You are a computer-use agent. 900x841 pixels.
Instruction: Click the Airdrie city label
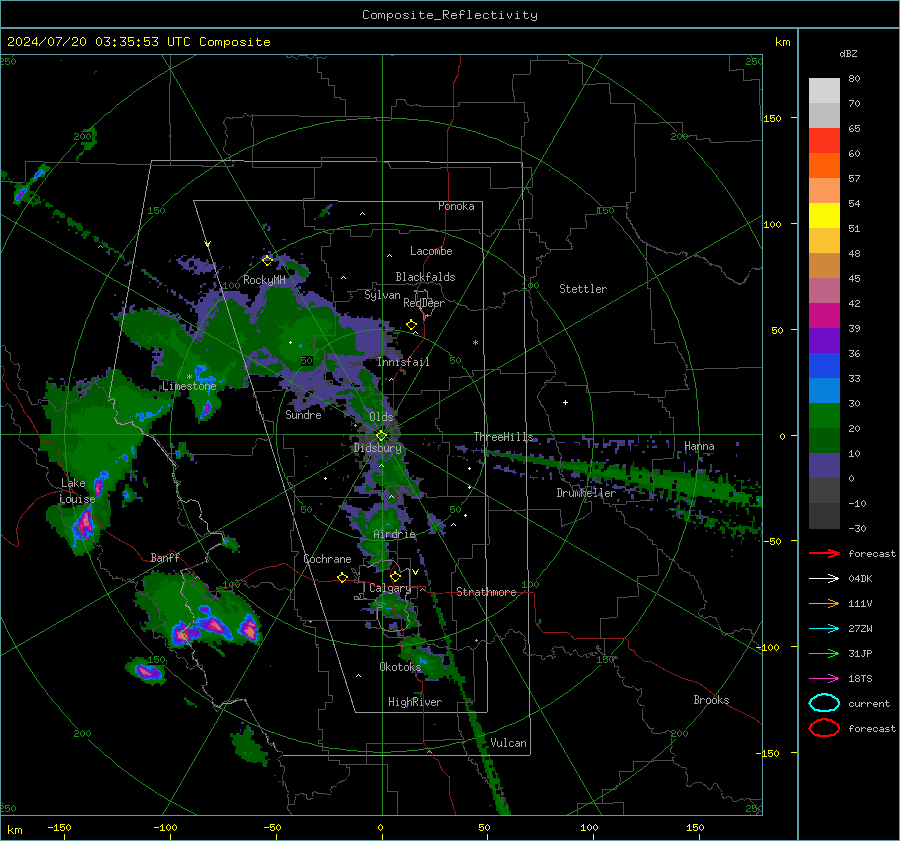click(x=394, y=534)
